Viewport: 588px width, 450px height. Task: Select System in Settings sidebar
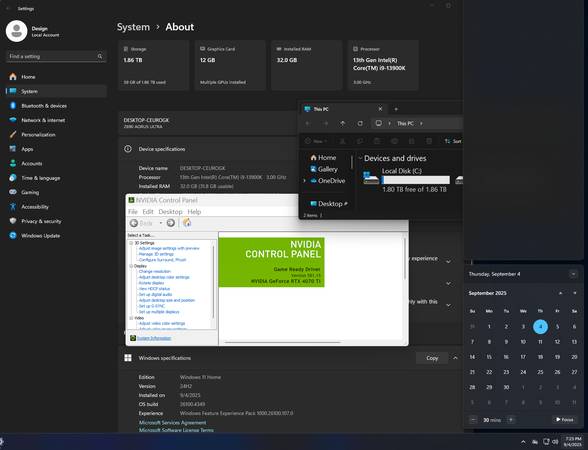pos(56,91)
